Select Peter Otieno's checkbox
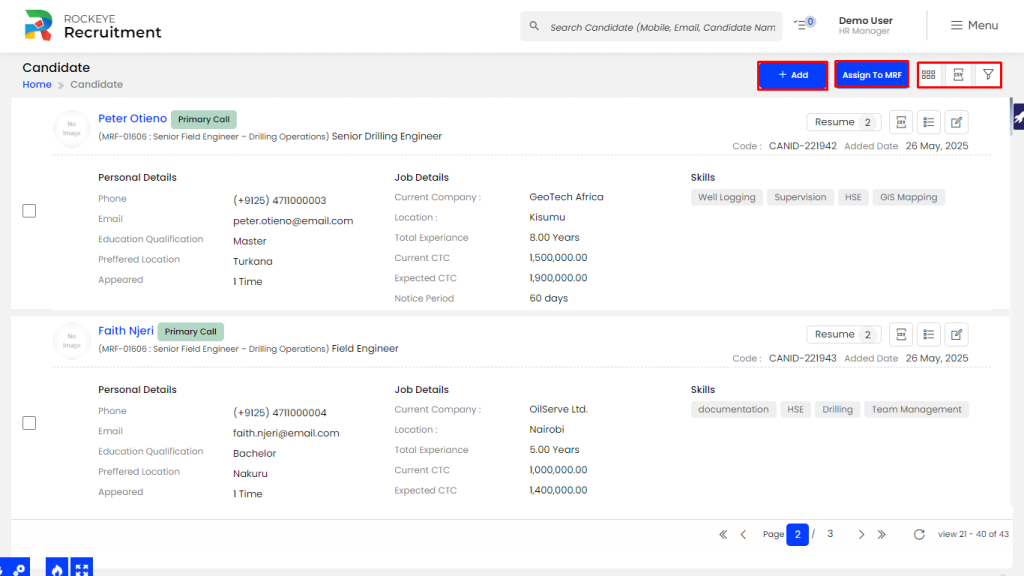The image size is (1024, 576). (29, 211)
